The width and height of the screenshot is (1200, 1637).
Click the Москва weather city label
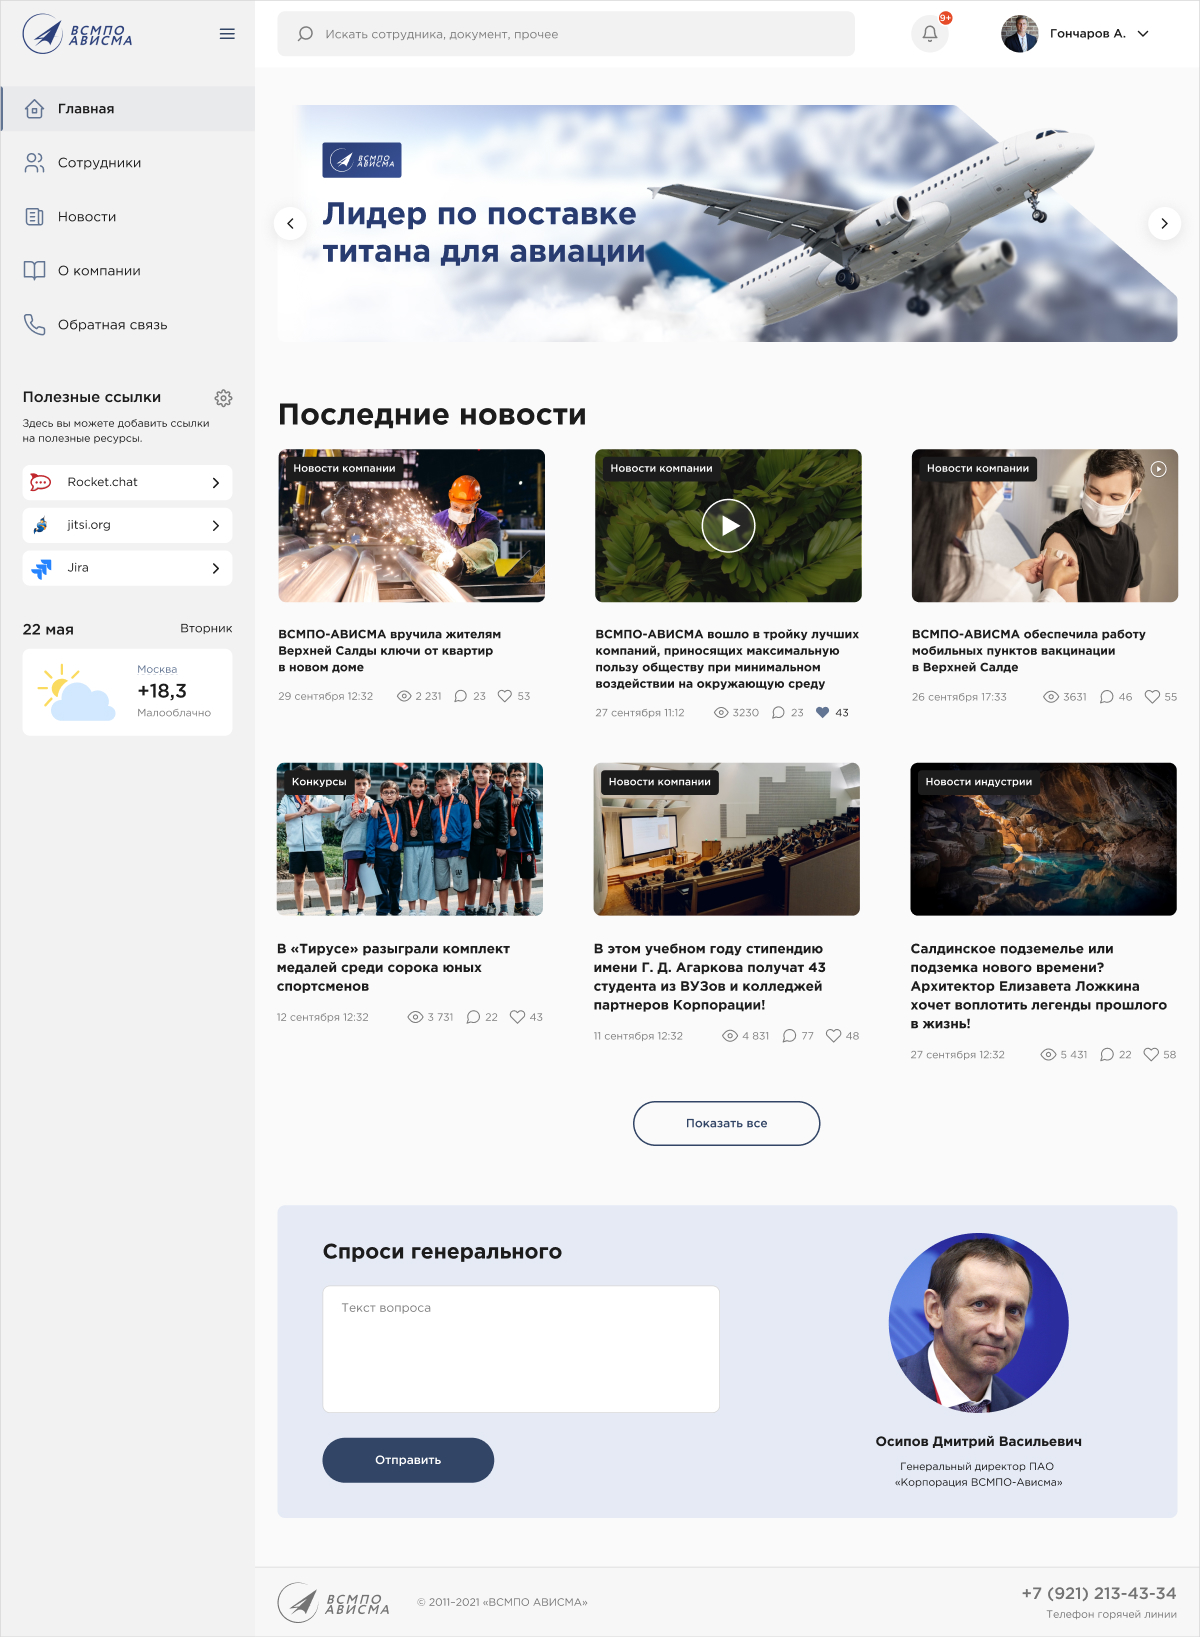(157, 670)
